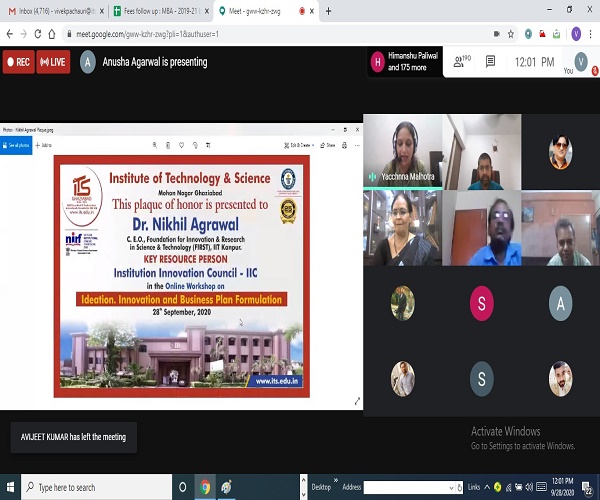The height and width of the screenshot is (500, 600).
Task: Click the video tile of man in teal shirt
Action: [x=482, y=152]
